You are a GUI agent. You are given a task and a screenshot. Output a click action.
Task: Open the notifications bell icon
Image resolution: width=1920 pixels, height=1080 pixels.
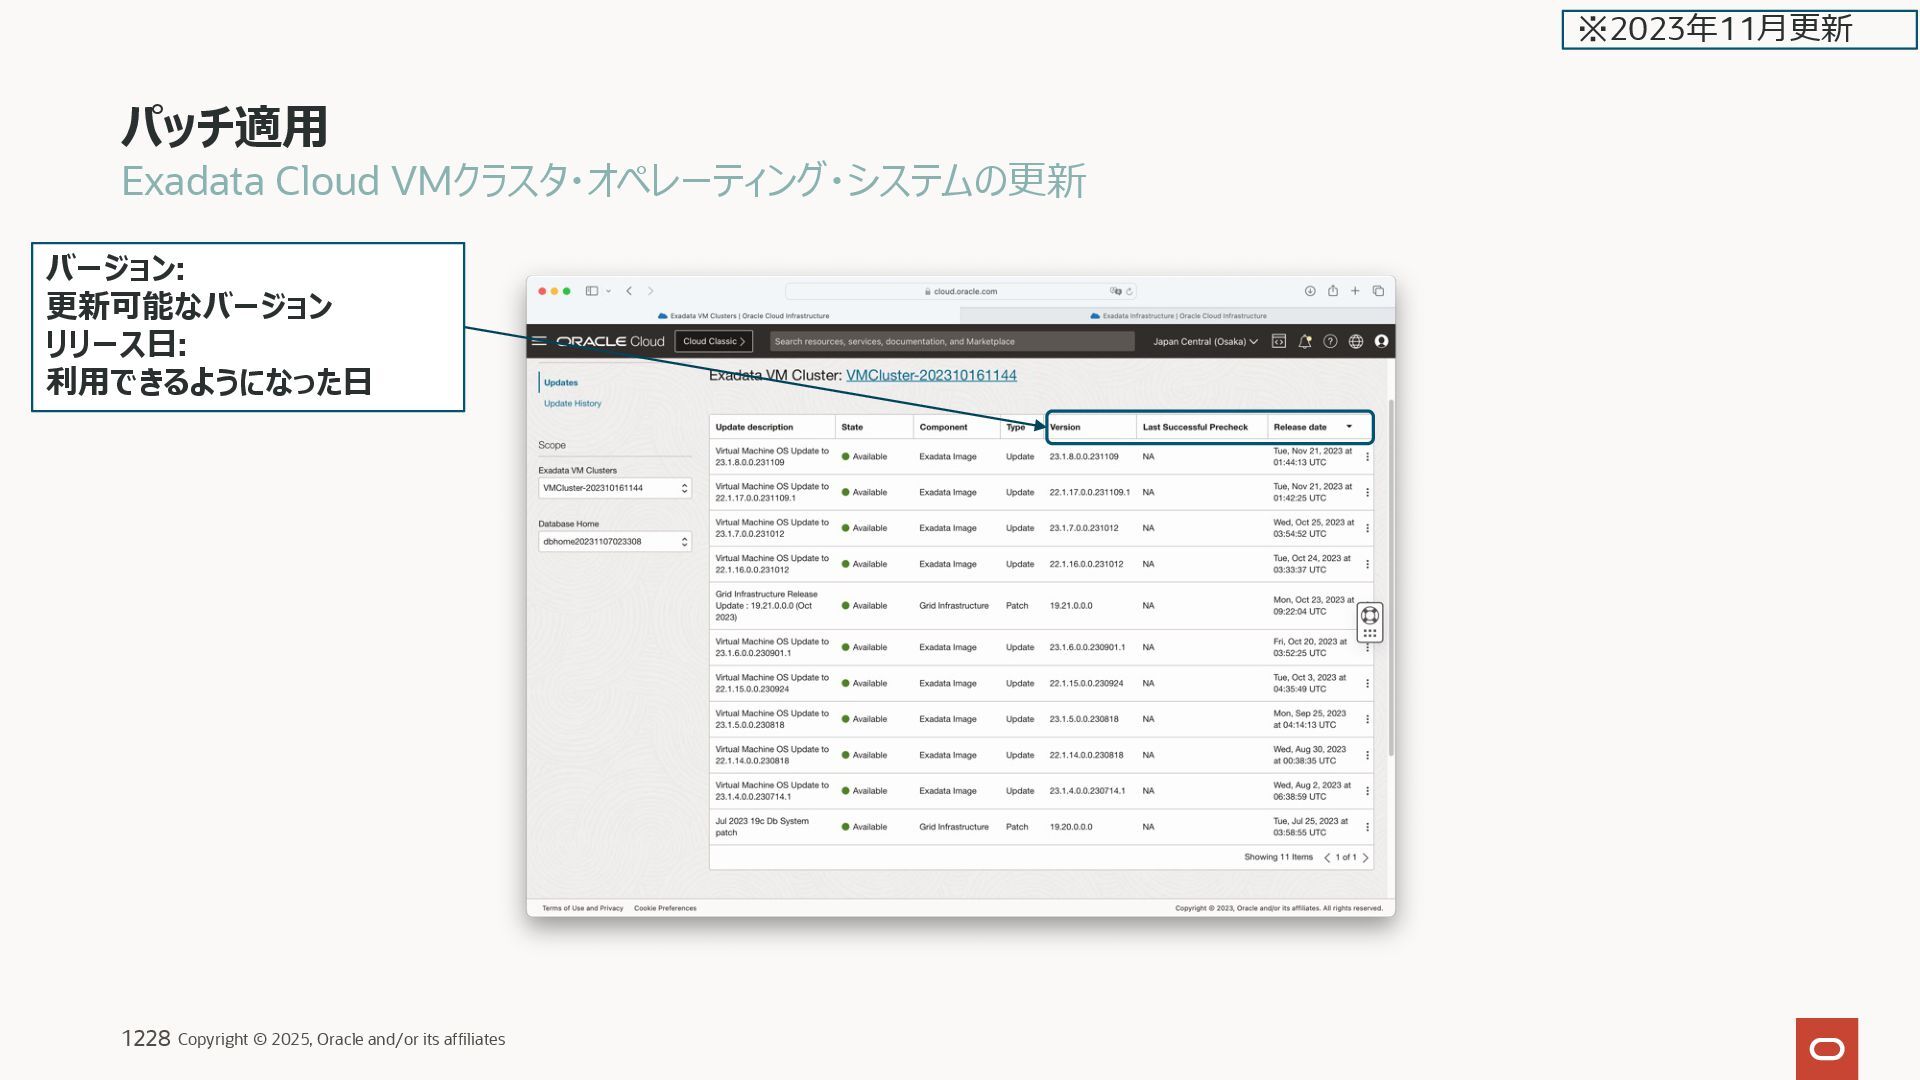pyautogui.click(x=1304, y=341)
